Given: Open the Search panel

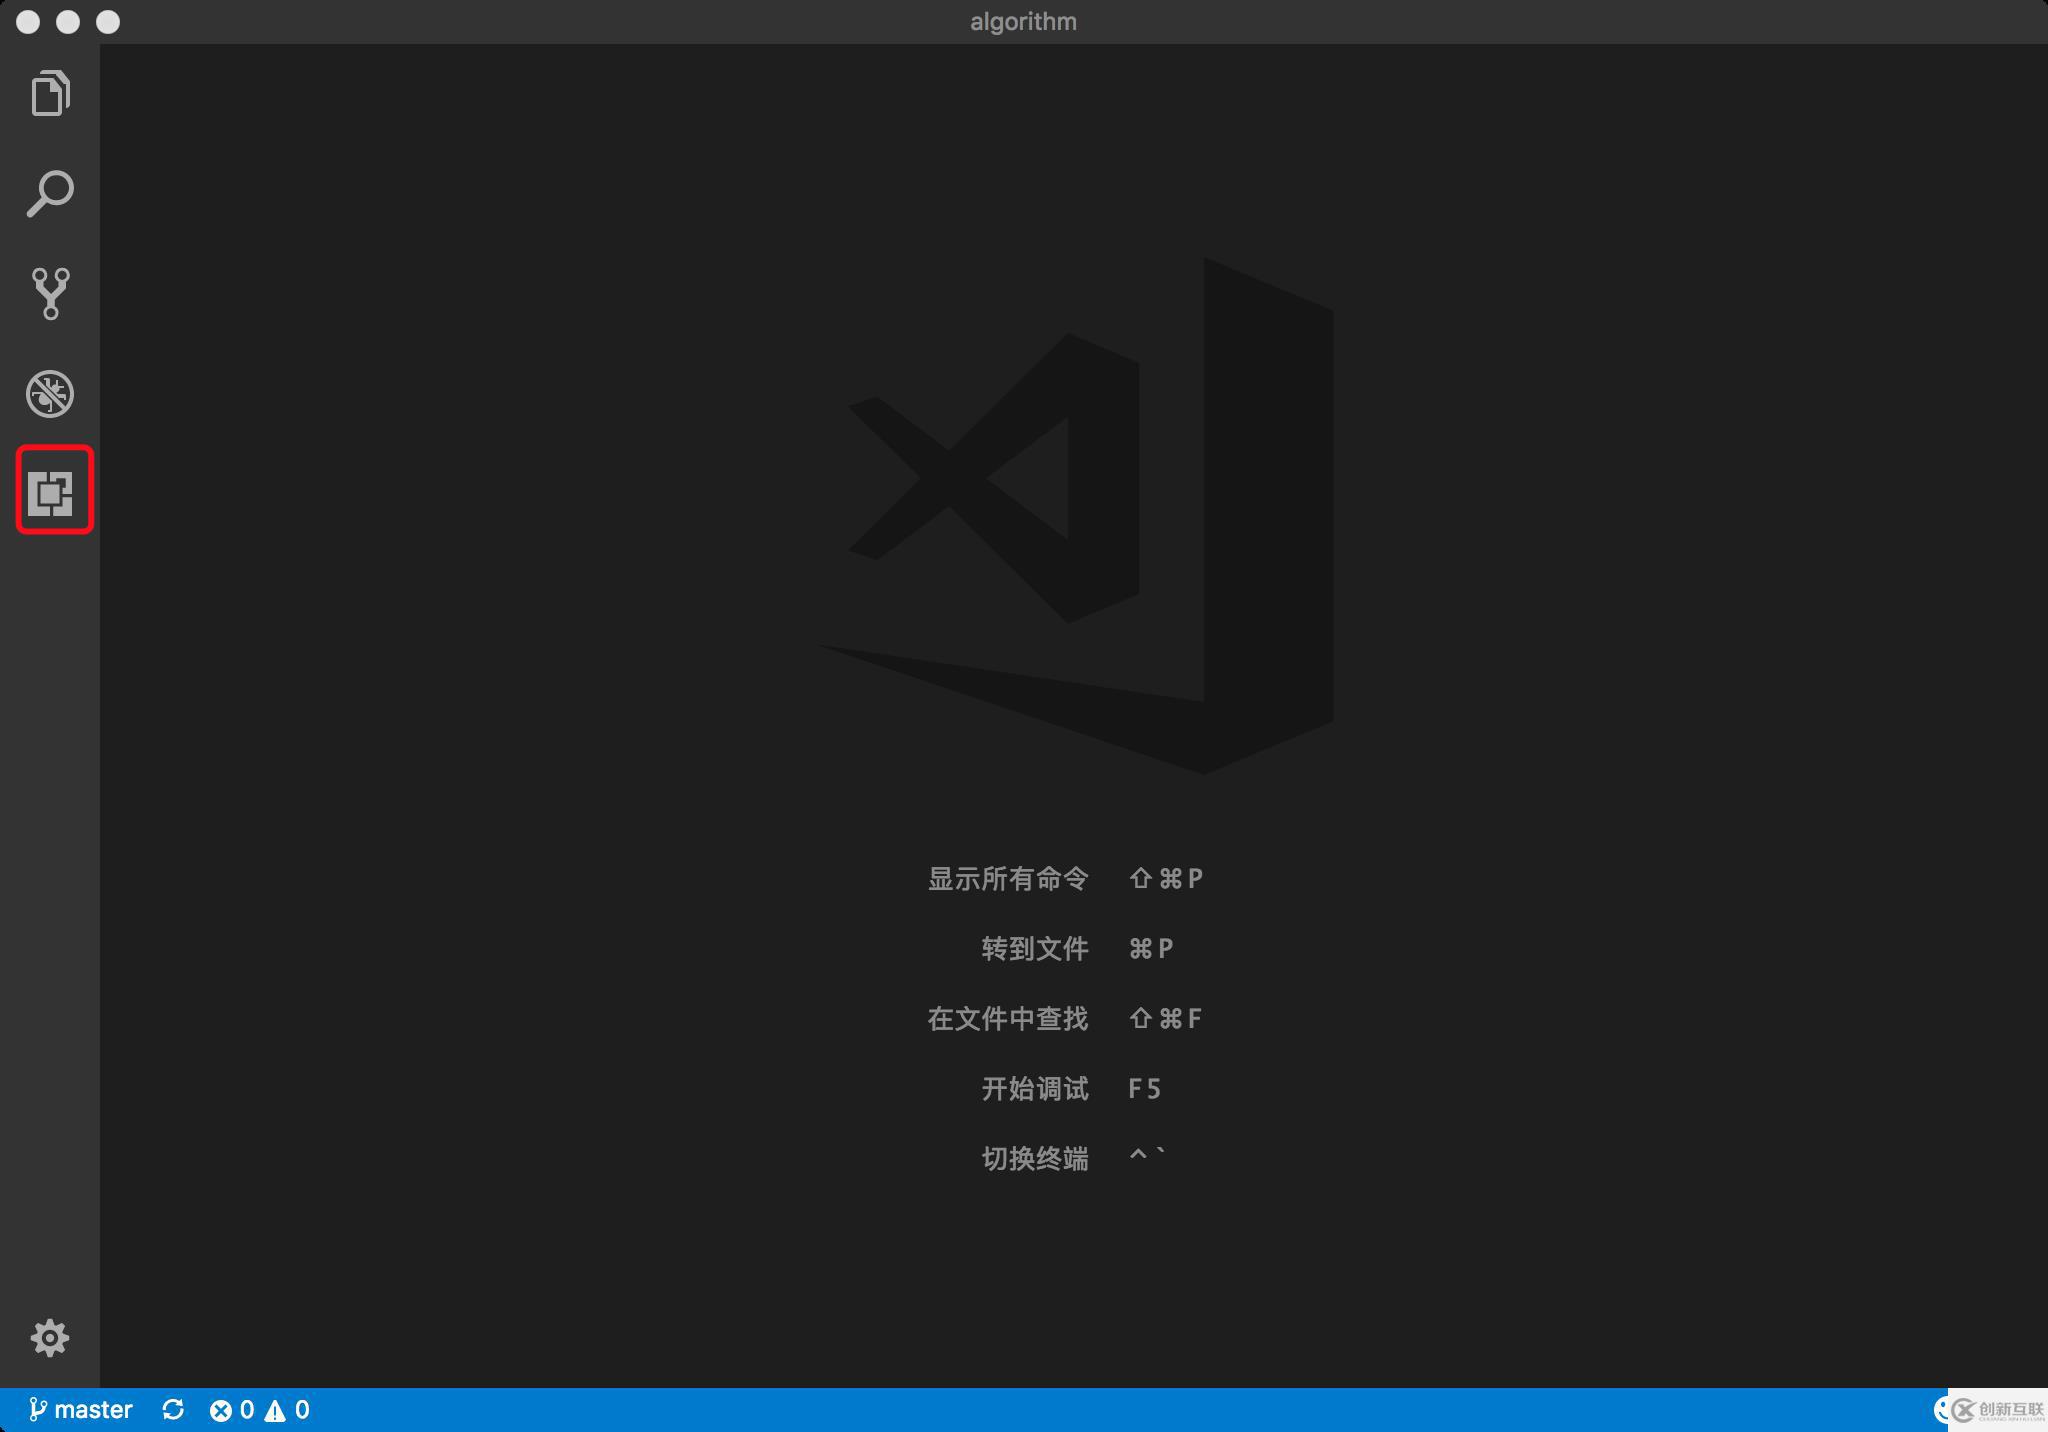Looking at the screenshot, I should click(50, 193).
